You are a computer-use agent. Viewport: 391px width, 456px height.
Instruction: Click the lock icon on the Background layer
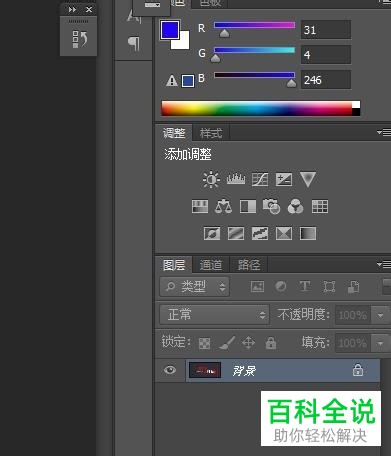[358, 370]
